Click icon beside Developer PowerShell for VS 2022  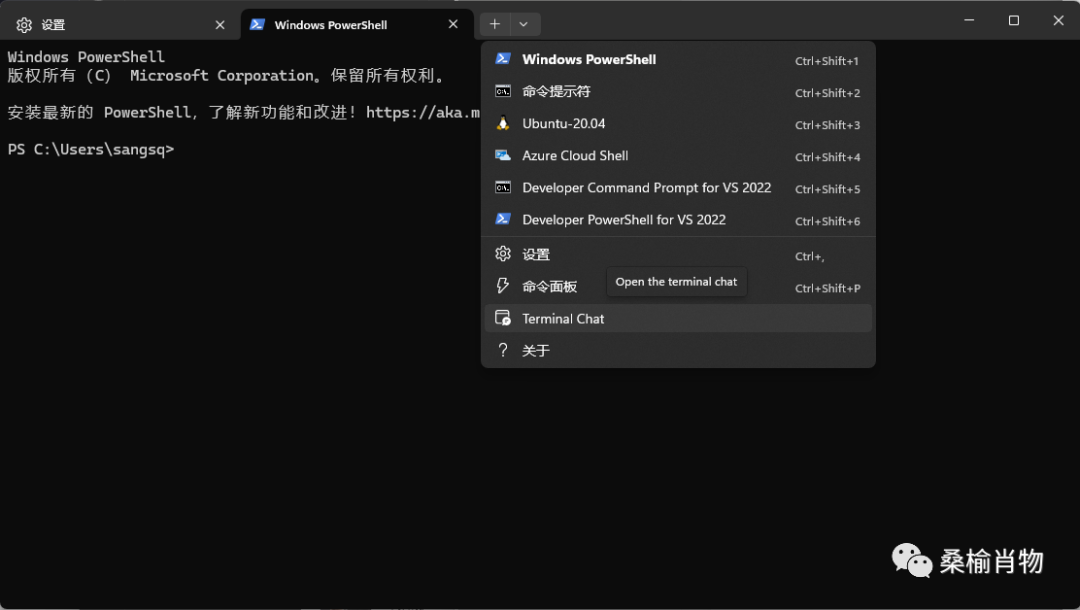click(x=503, y=219)
